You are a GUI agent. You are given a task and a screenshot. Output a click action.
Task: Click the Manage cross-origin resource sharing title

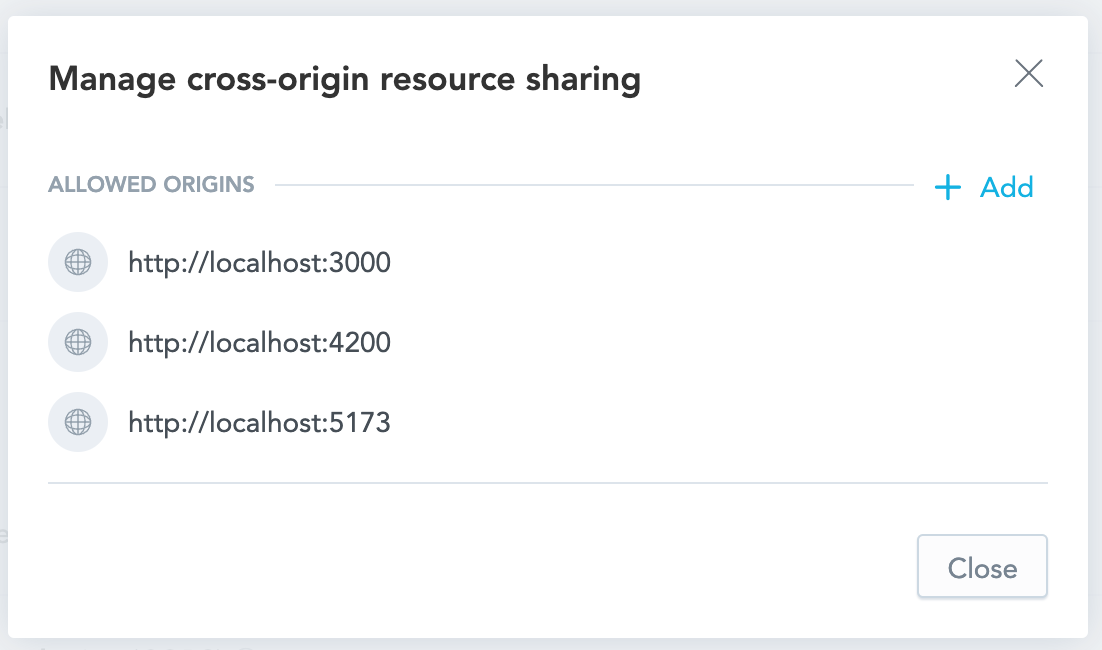pos(344,78)
